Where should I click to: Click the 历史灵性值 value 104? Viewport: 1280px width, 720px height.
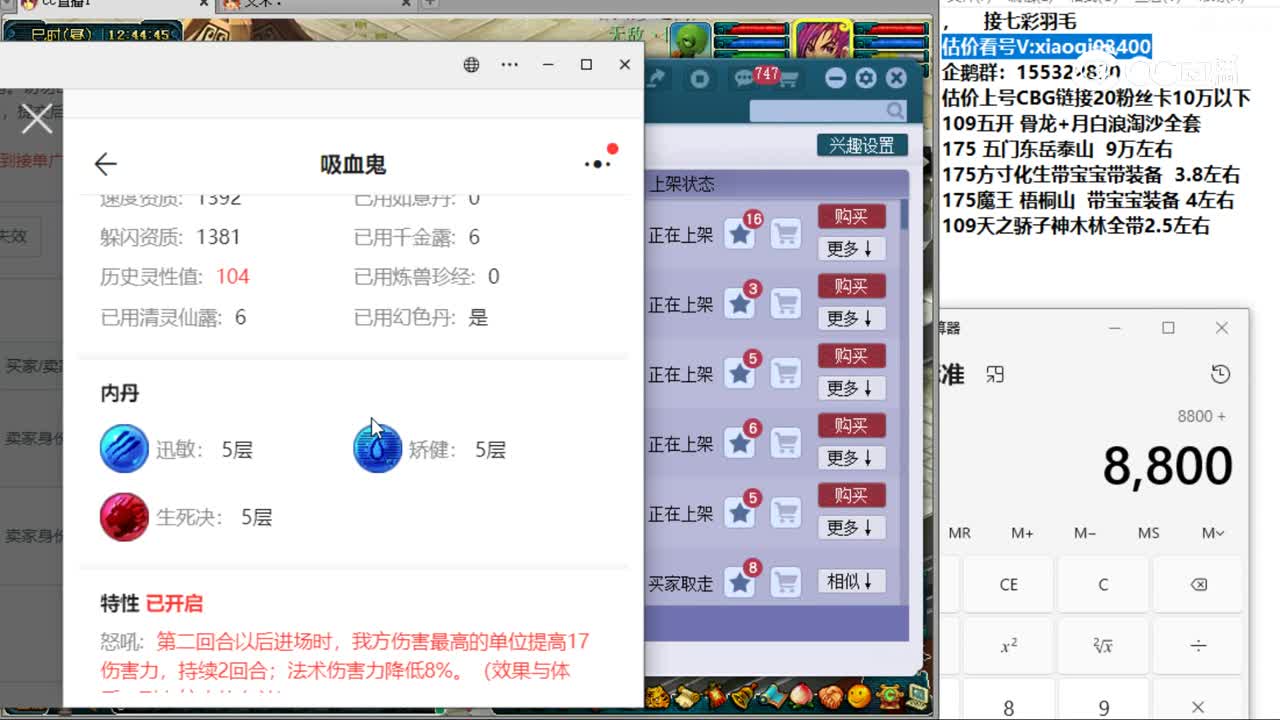pos(233,277)
